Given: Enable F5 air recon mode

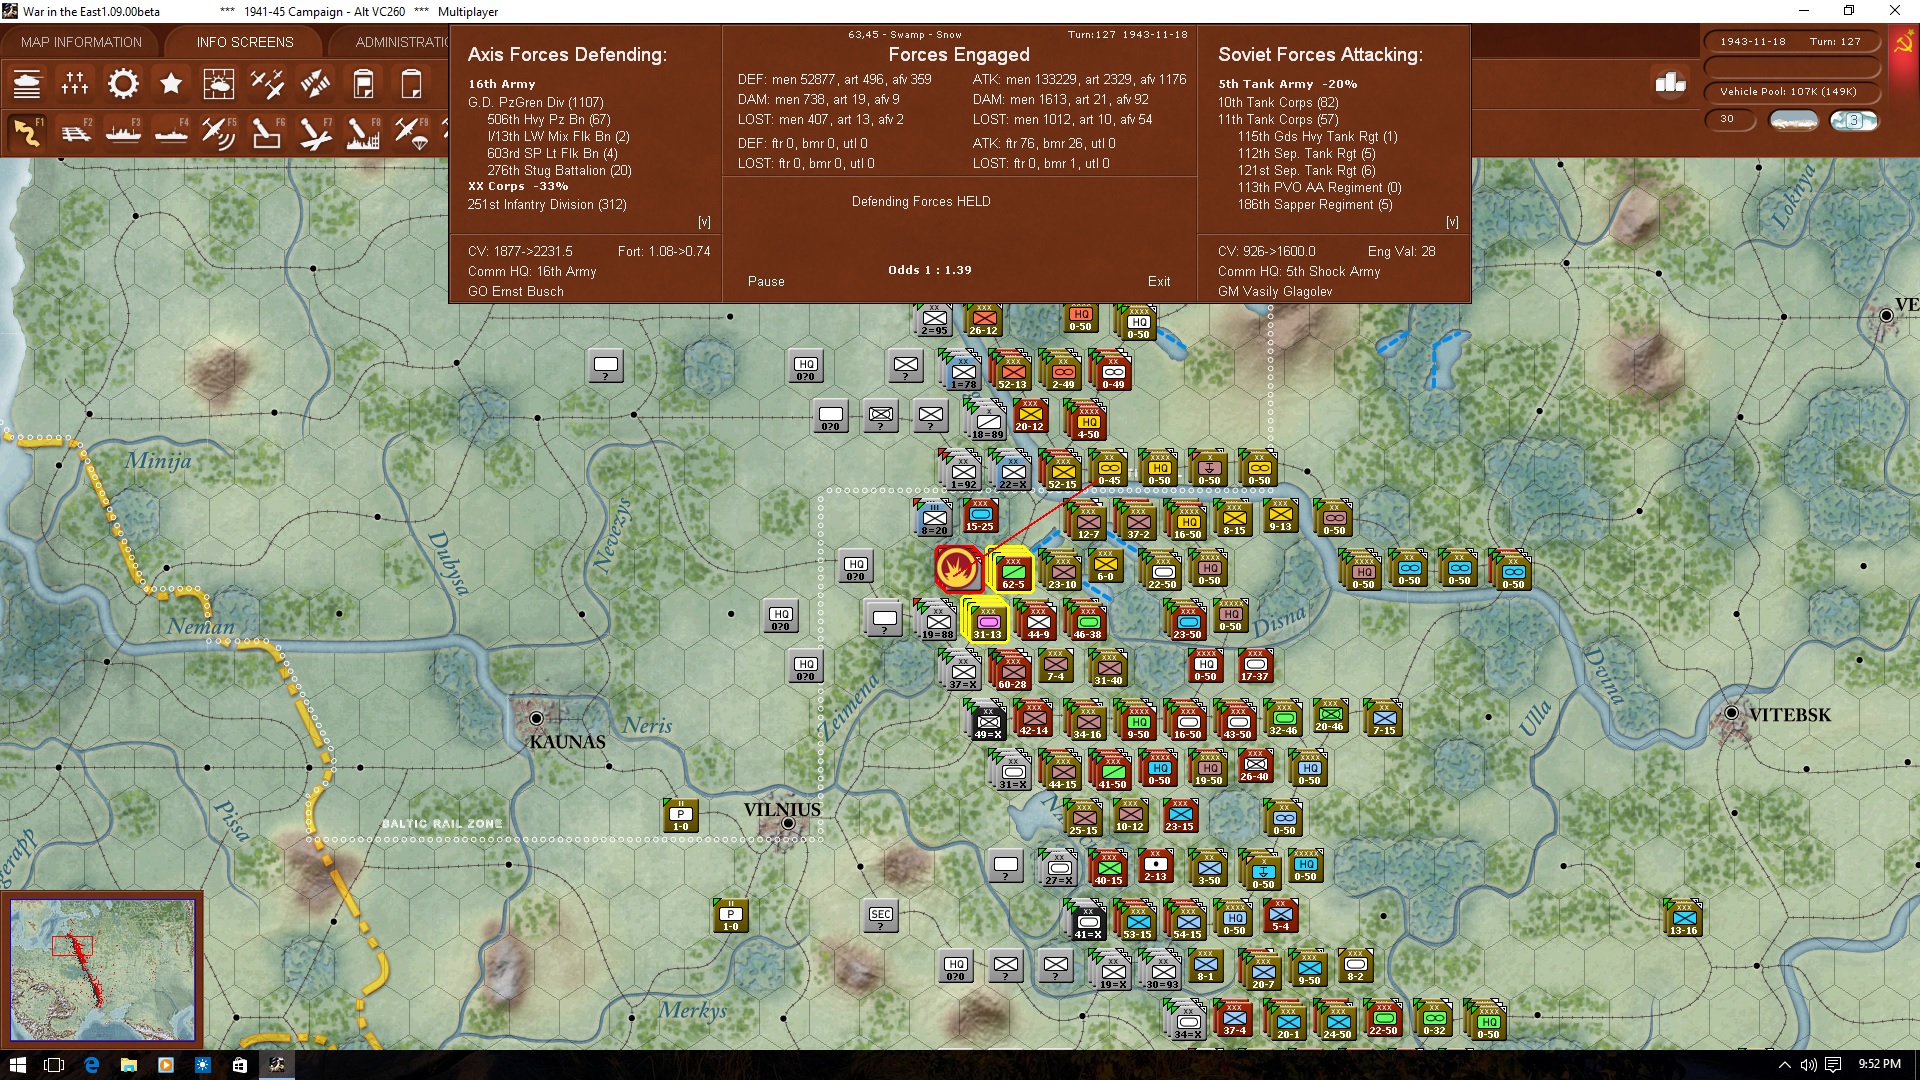Looking at the screenshot, I should click(x=218, y=132).
